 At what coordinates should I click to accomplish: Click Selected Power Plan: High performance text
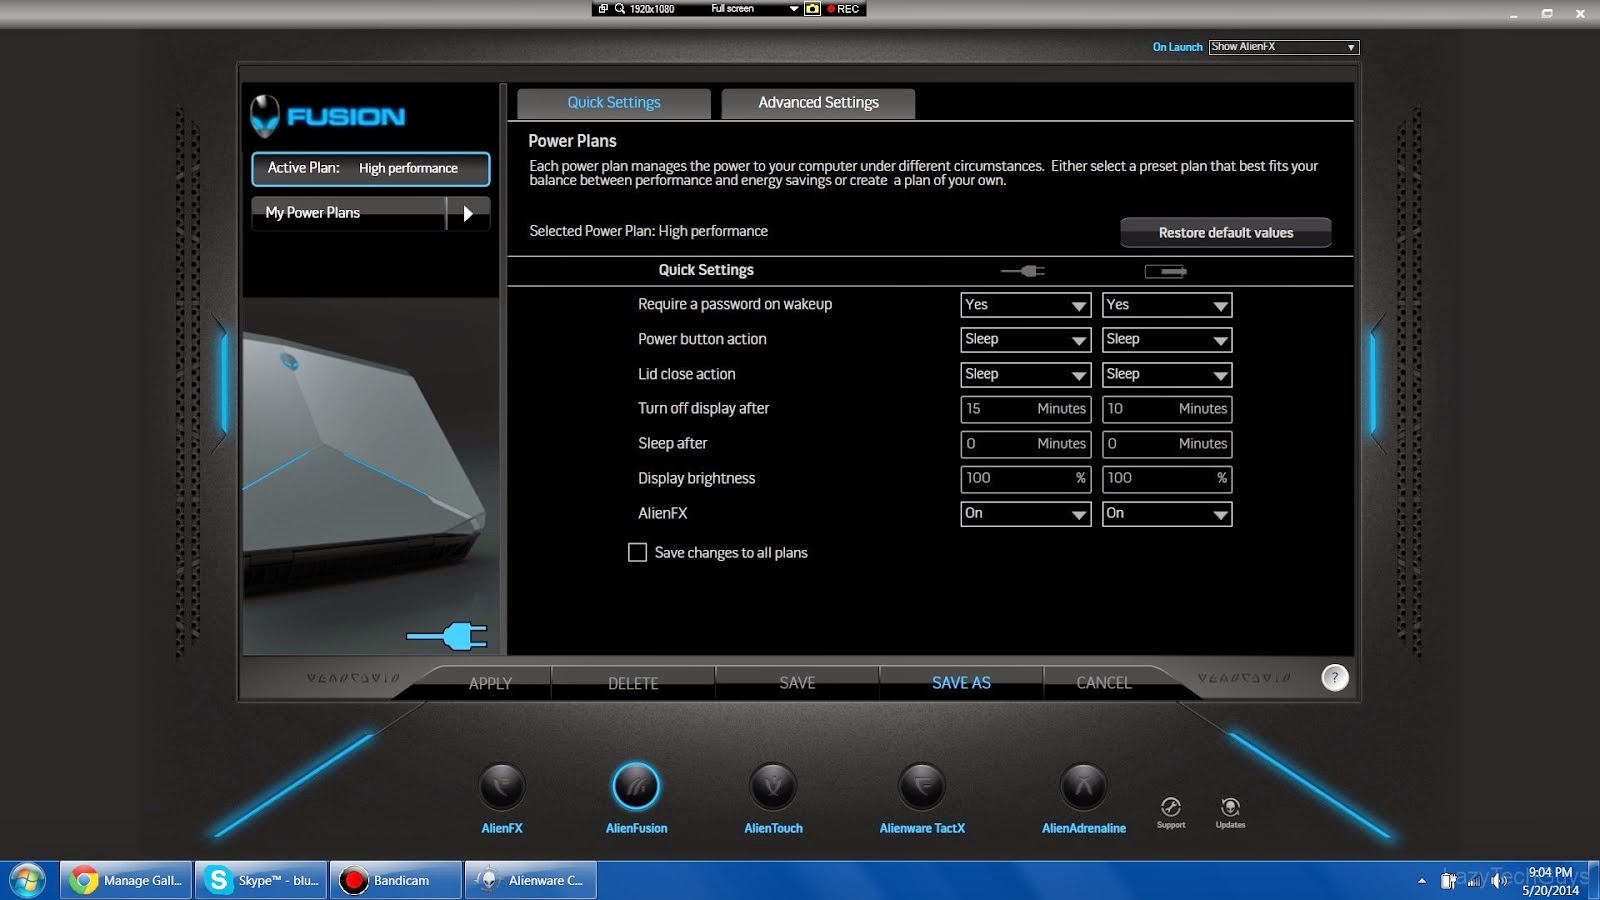pos(648,231)
